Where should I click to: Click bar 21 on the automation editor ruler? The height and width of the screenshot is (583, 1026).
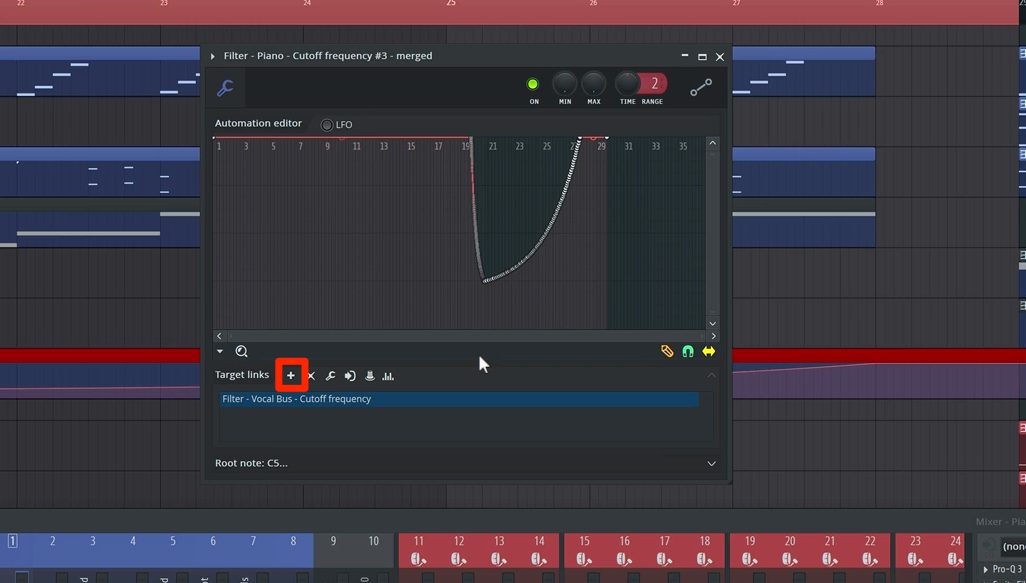coord(493,147)
